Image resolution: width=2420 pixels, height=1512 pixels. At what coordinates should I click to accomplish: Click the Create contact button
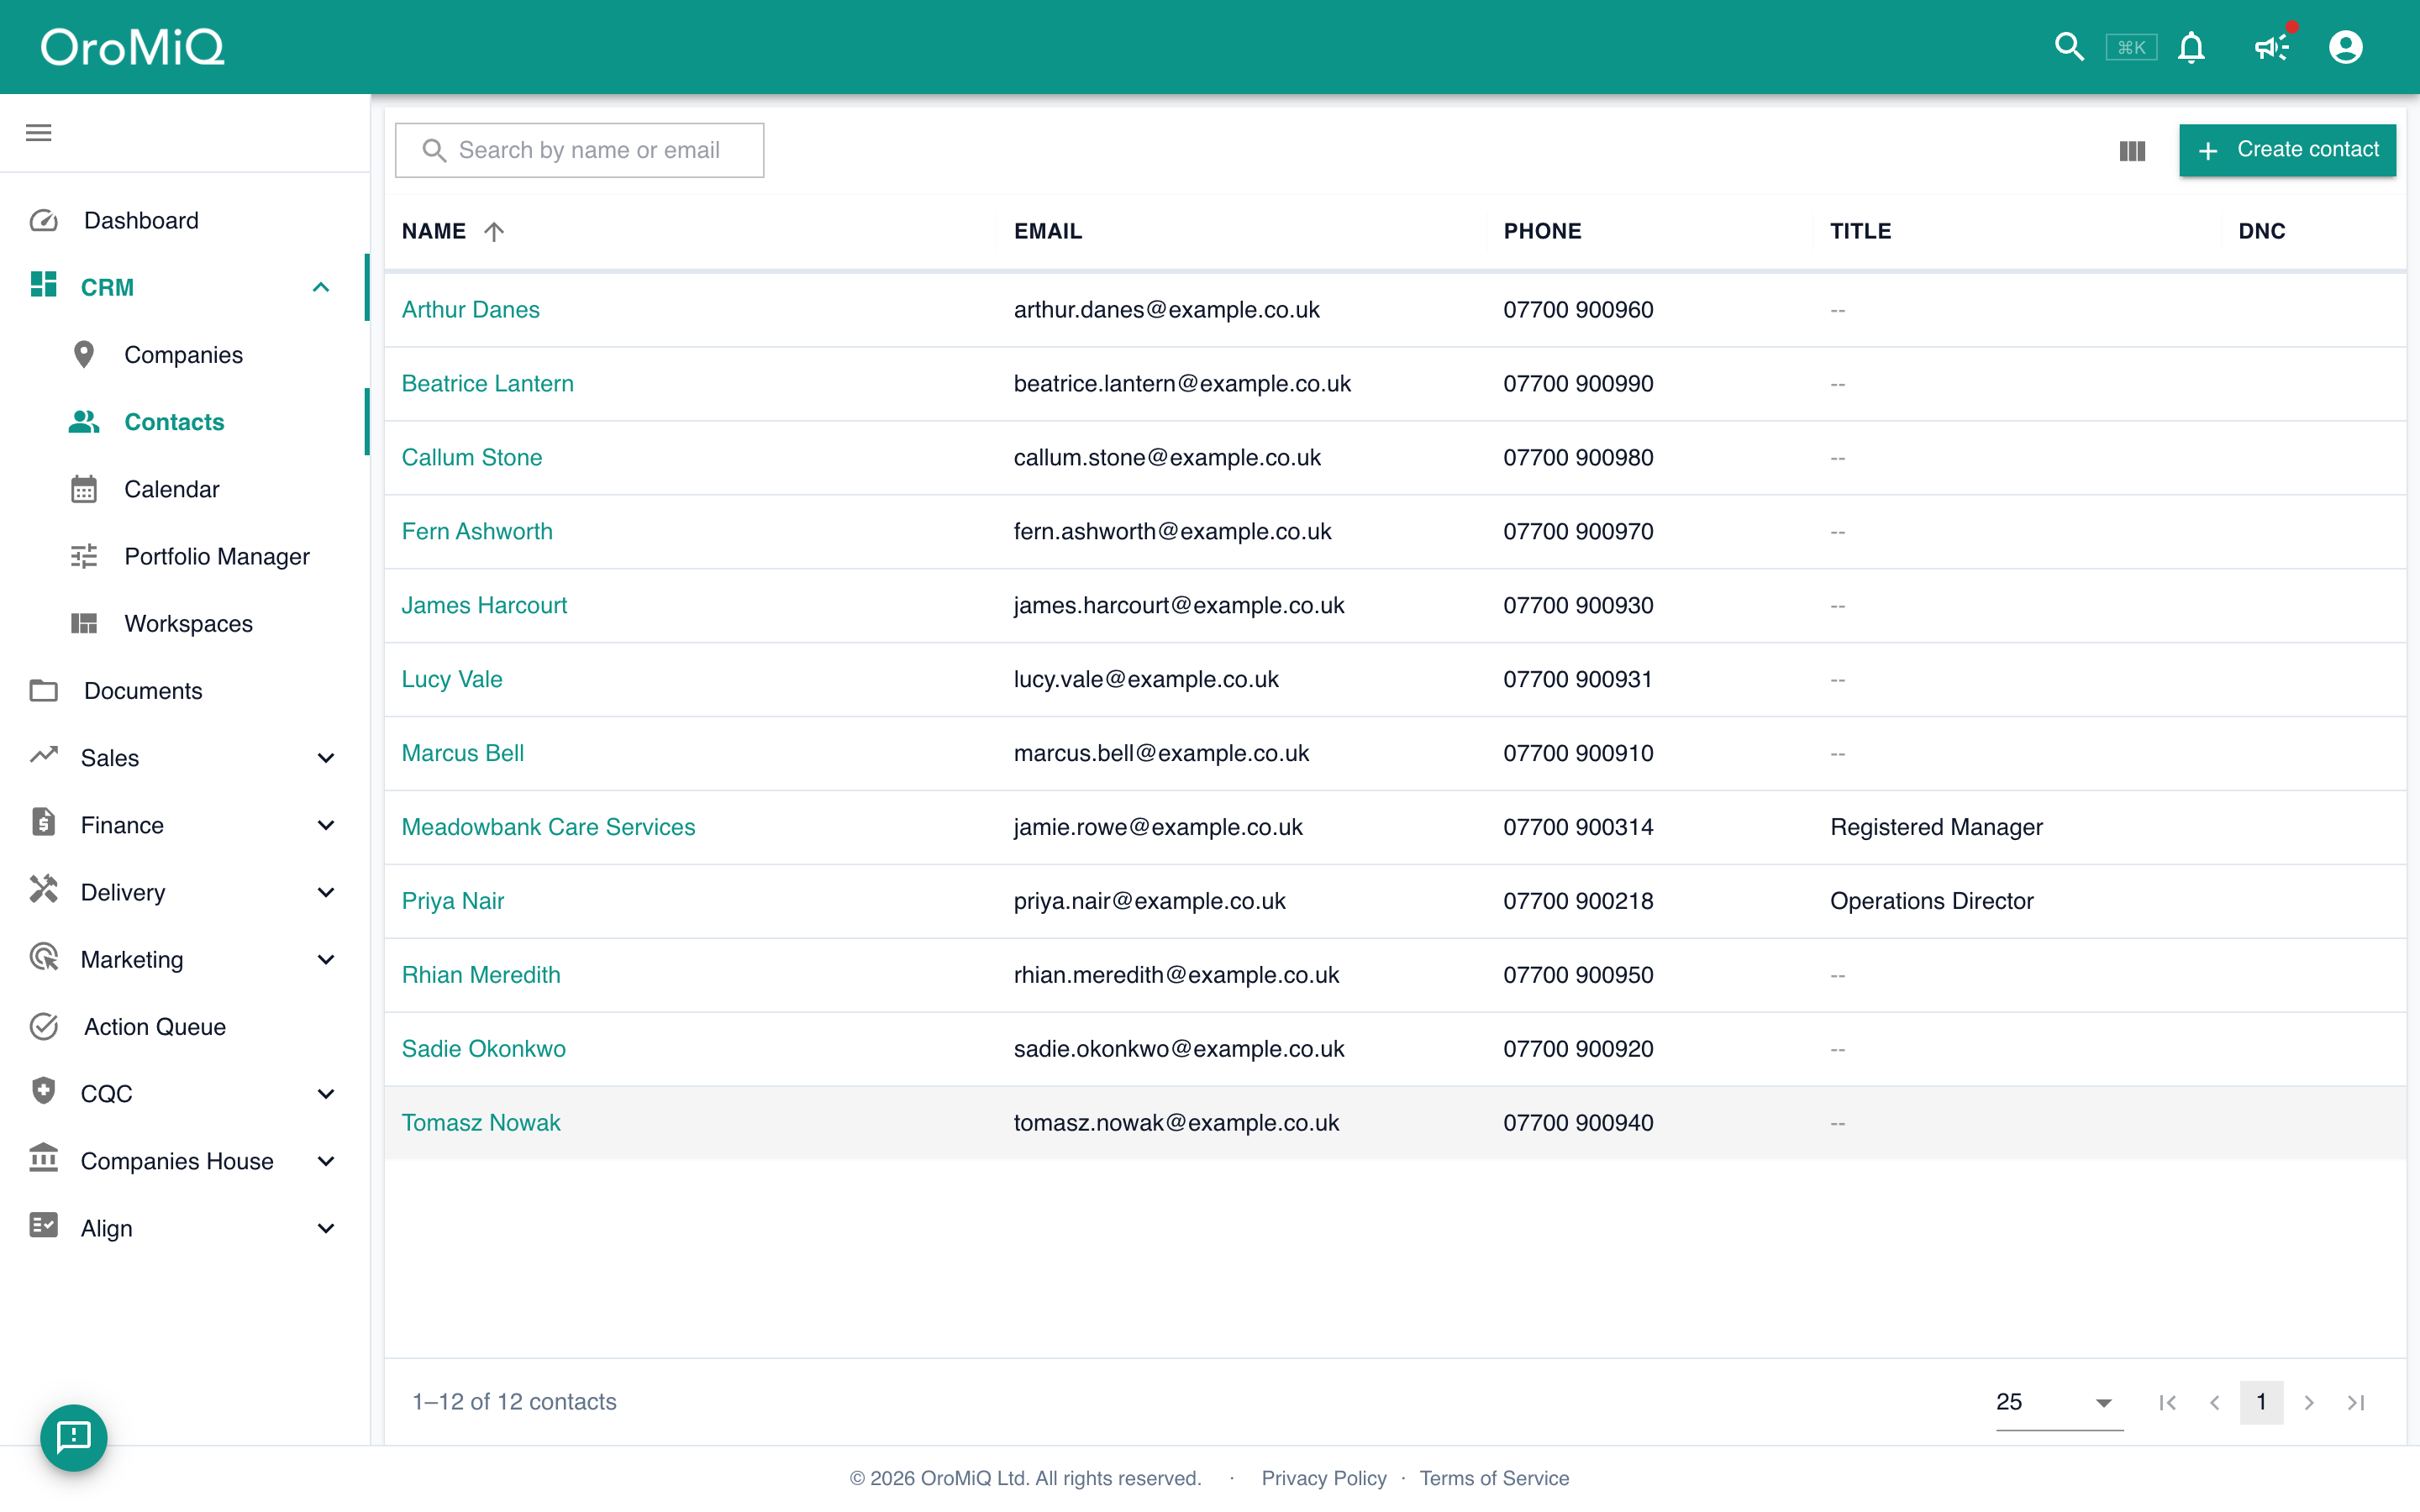click(x=2287, y=150)
